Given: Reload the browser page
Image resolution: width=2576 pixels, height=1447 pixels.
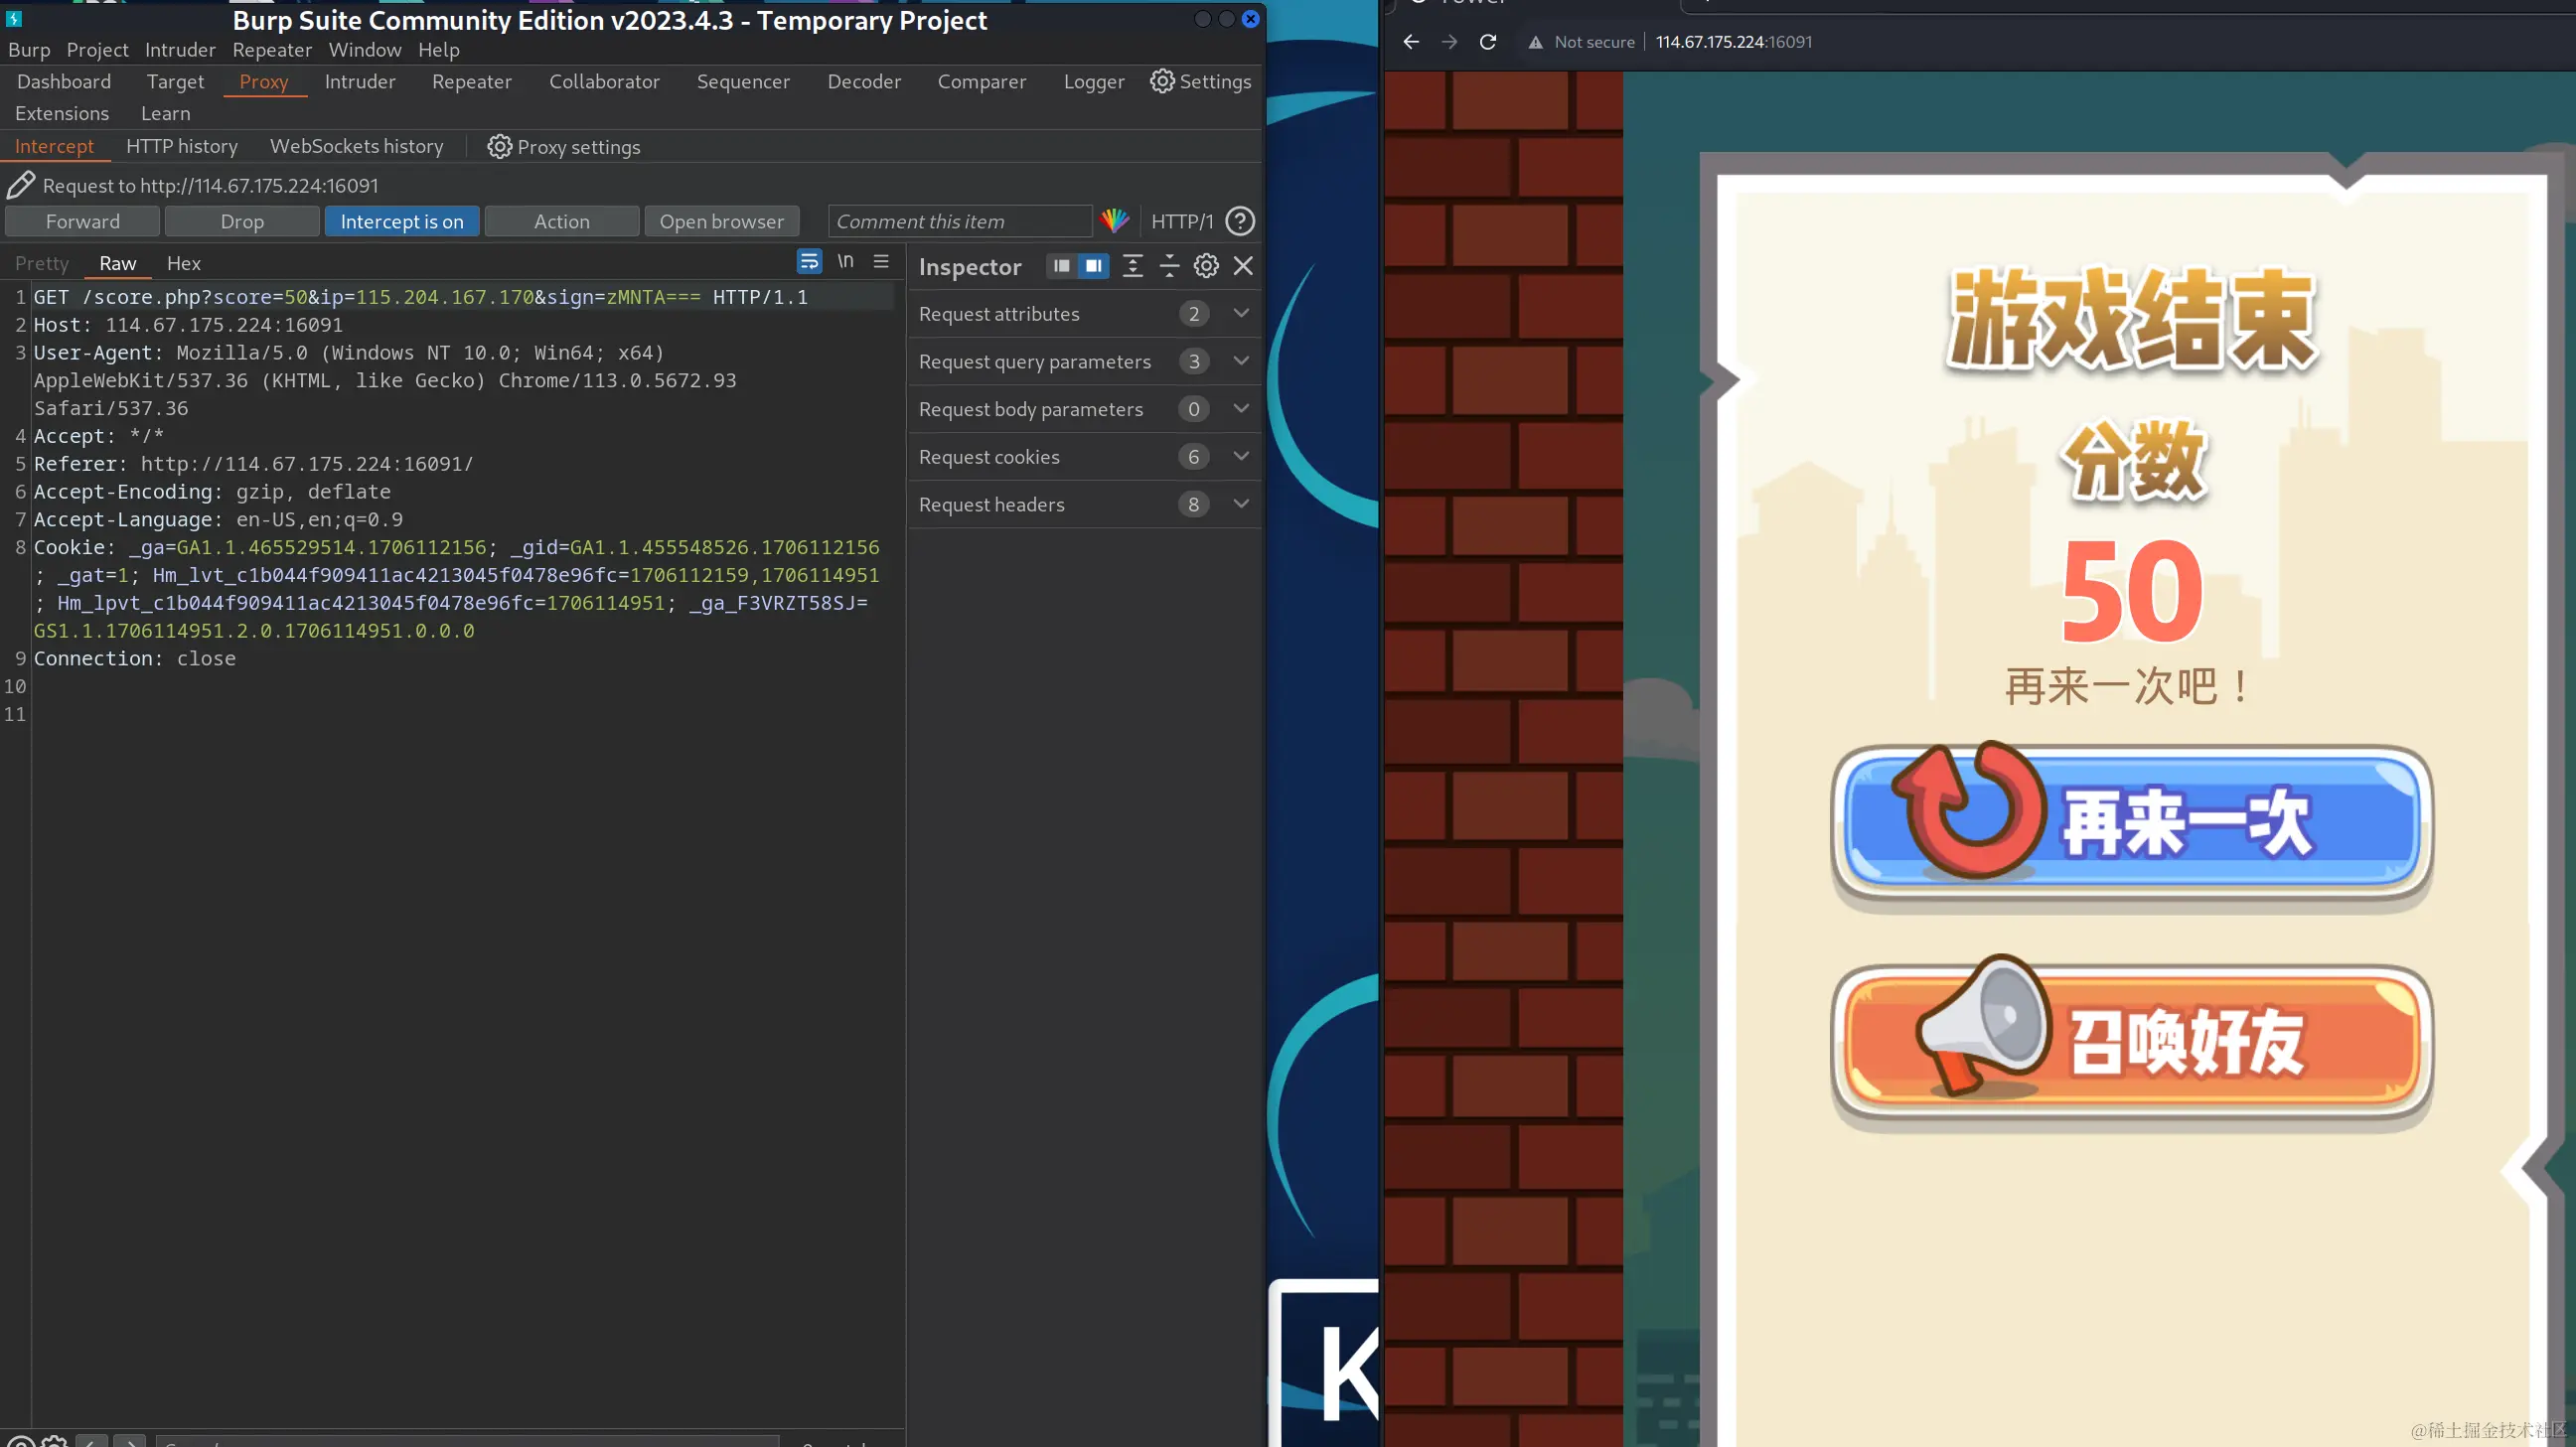Looking at the screenshot, I should tap(1488, 42).
